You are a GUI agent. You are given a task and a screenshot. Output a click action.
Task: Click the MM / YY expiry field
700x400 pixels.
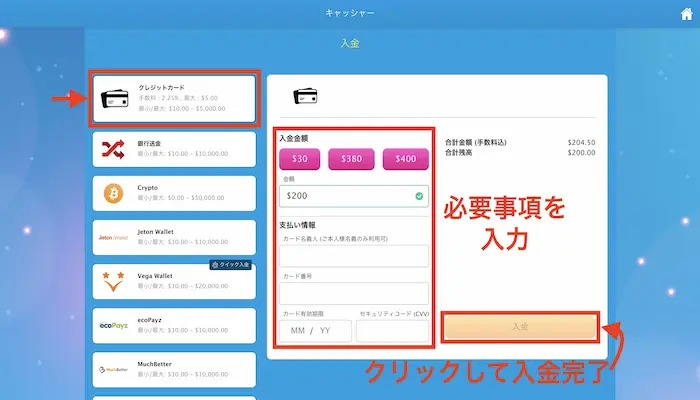pyautogui.click(x=316, y=331)
